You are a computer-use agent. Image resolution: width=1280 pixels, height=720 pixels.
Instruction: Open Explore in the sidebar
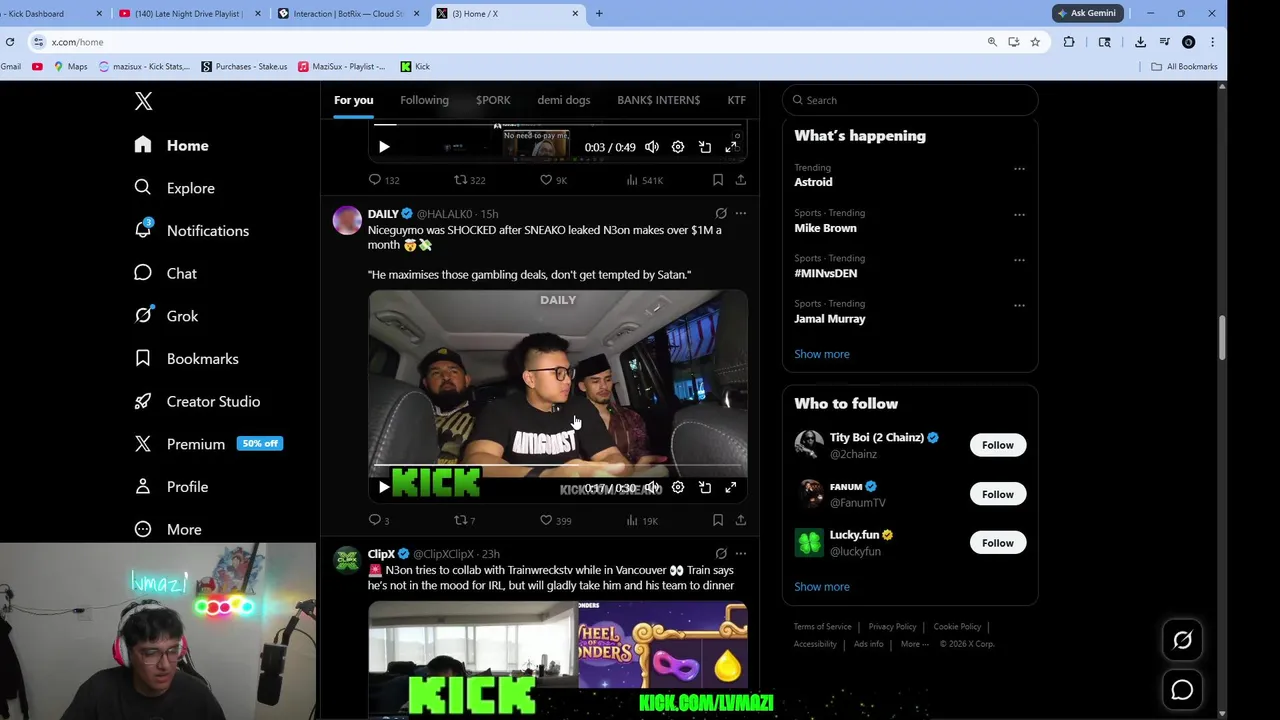click(175, 188)
